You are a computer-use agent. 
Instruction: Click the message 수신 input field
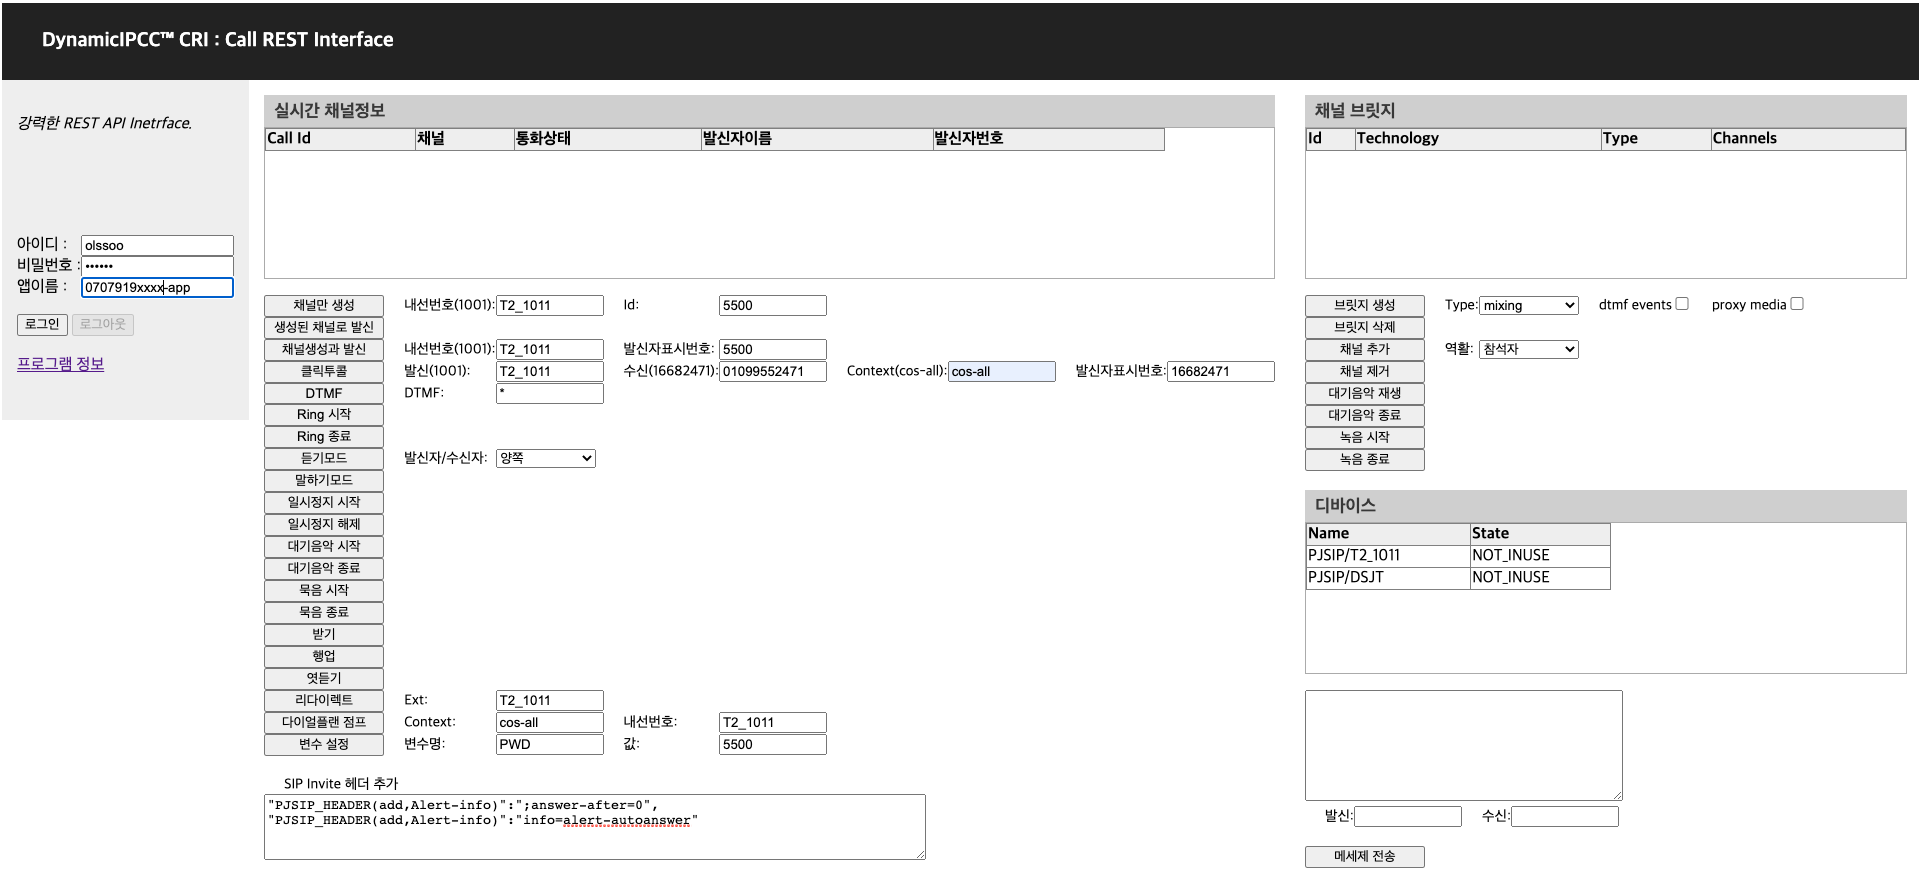pyautogui.click(x=1565, y=817)
